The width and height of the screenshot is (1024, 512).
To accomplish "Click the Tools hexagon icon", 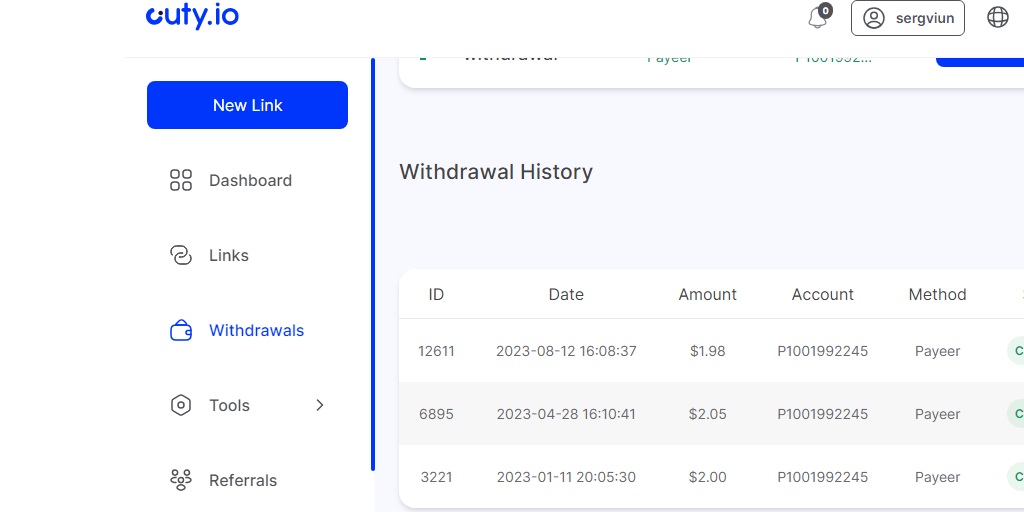I will pyautogui.click(x=181, y=406).
